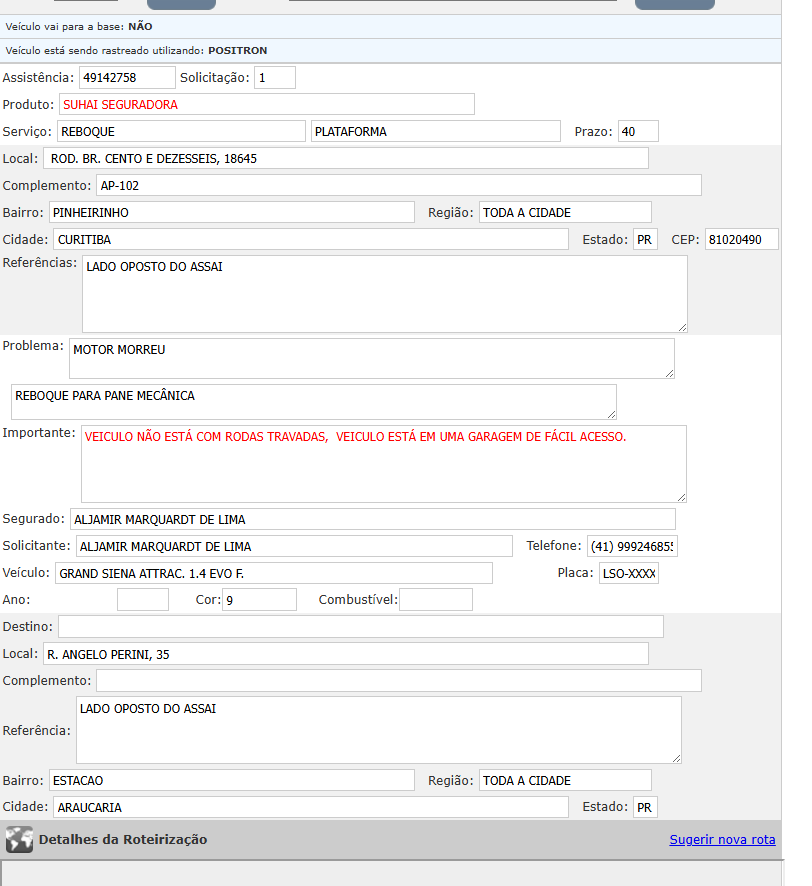Click the service type field PLATAFORMA

coord(436,131)
